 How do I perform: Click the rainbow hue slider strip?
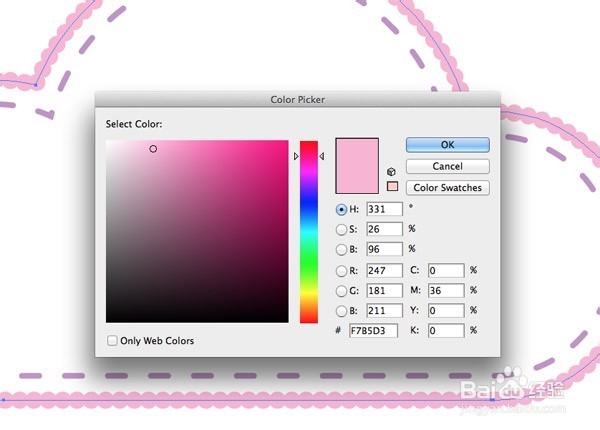309,232
